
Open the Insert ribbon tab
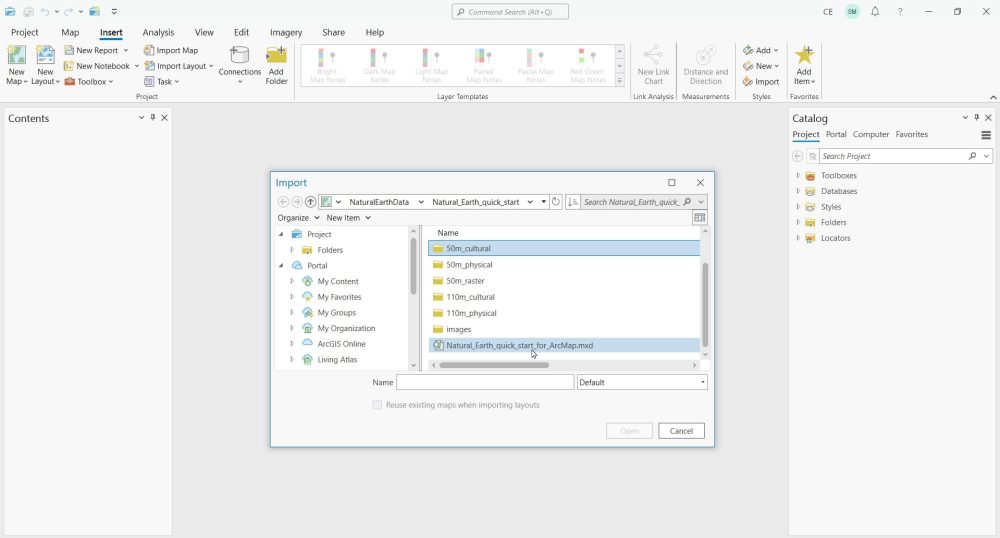[x=111, y=33]
